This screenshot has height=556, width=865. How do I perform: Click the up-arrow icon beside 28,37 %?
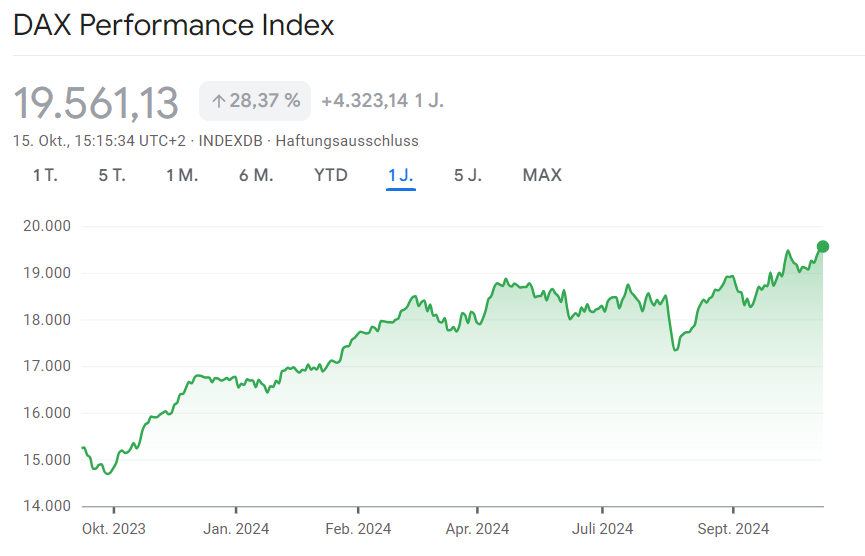(x=219, y=101)
